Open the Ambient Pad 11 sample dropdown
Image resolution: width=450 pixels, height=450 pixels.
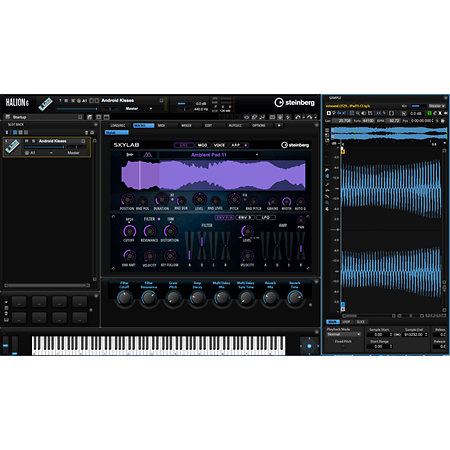point(209,155)
